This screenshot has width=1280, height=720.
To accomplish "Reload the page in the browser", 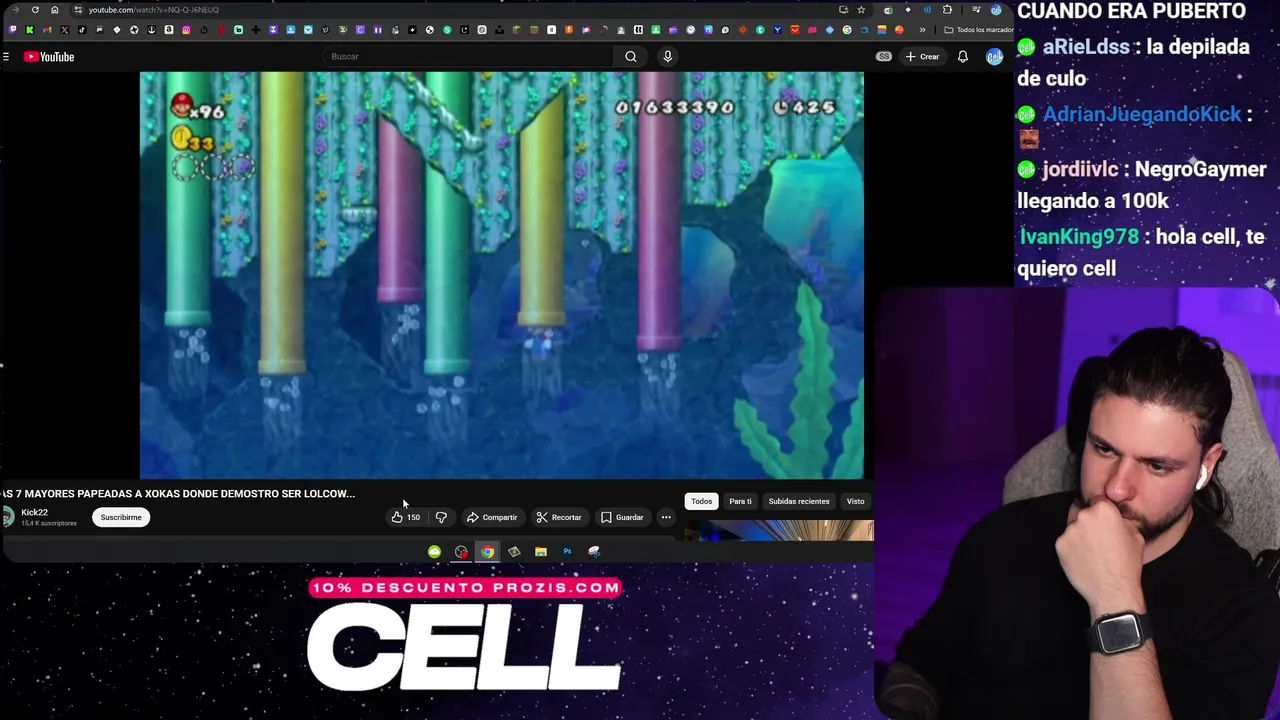I will (35, 10).
